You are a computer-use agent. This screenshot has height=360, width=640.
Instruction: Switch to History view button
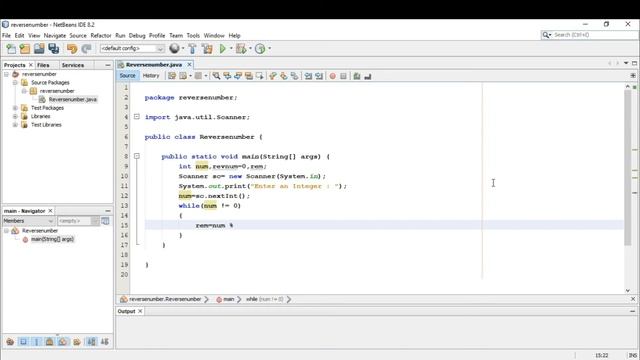pyautogui.click(x=151, y=76)
